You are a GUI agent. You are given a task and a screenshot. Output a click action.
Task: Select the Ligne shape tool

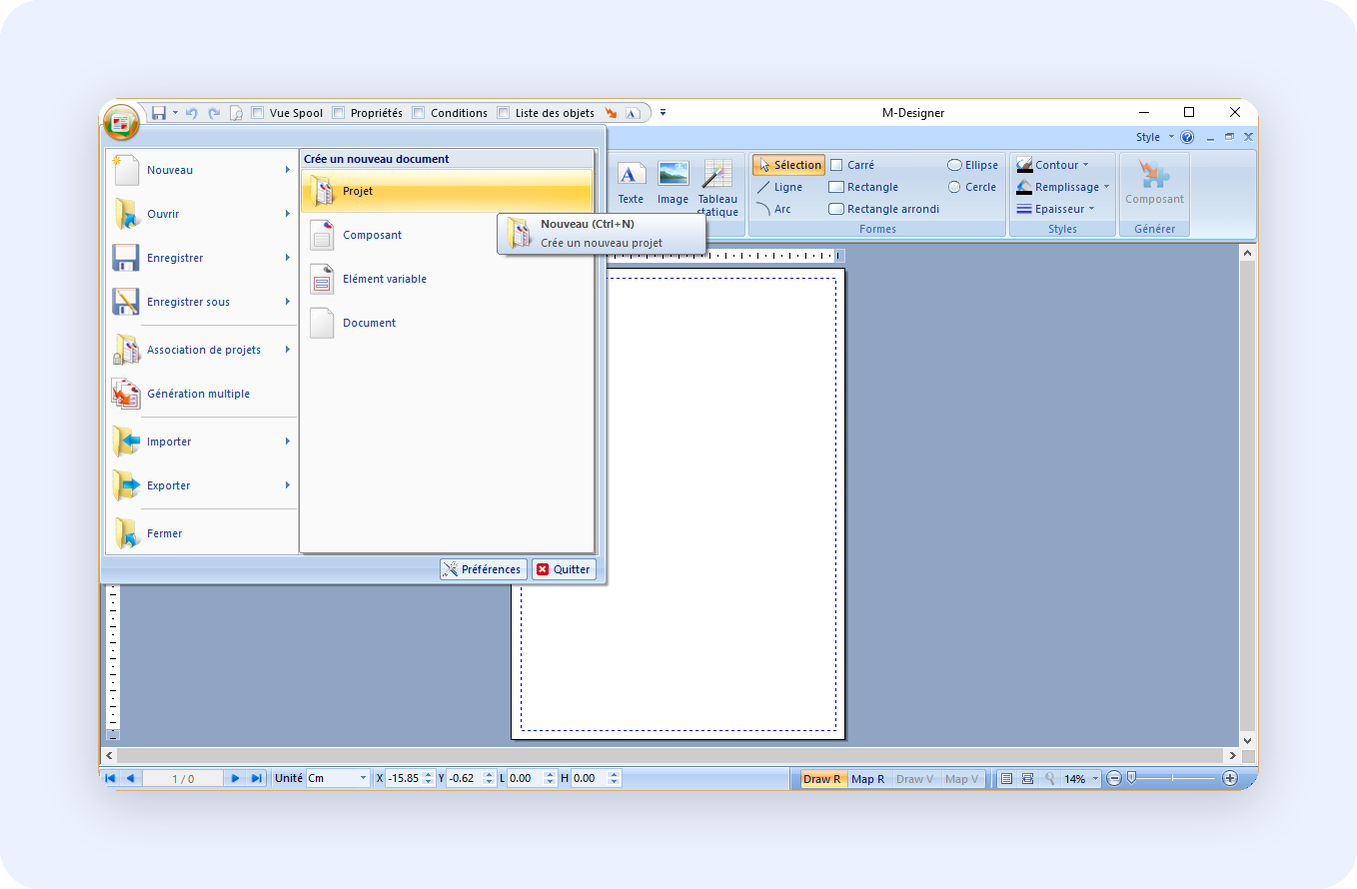pyautogui.click(x=779, y=187)
